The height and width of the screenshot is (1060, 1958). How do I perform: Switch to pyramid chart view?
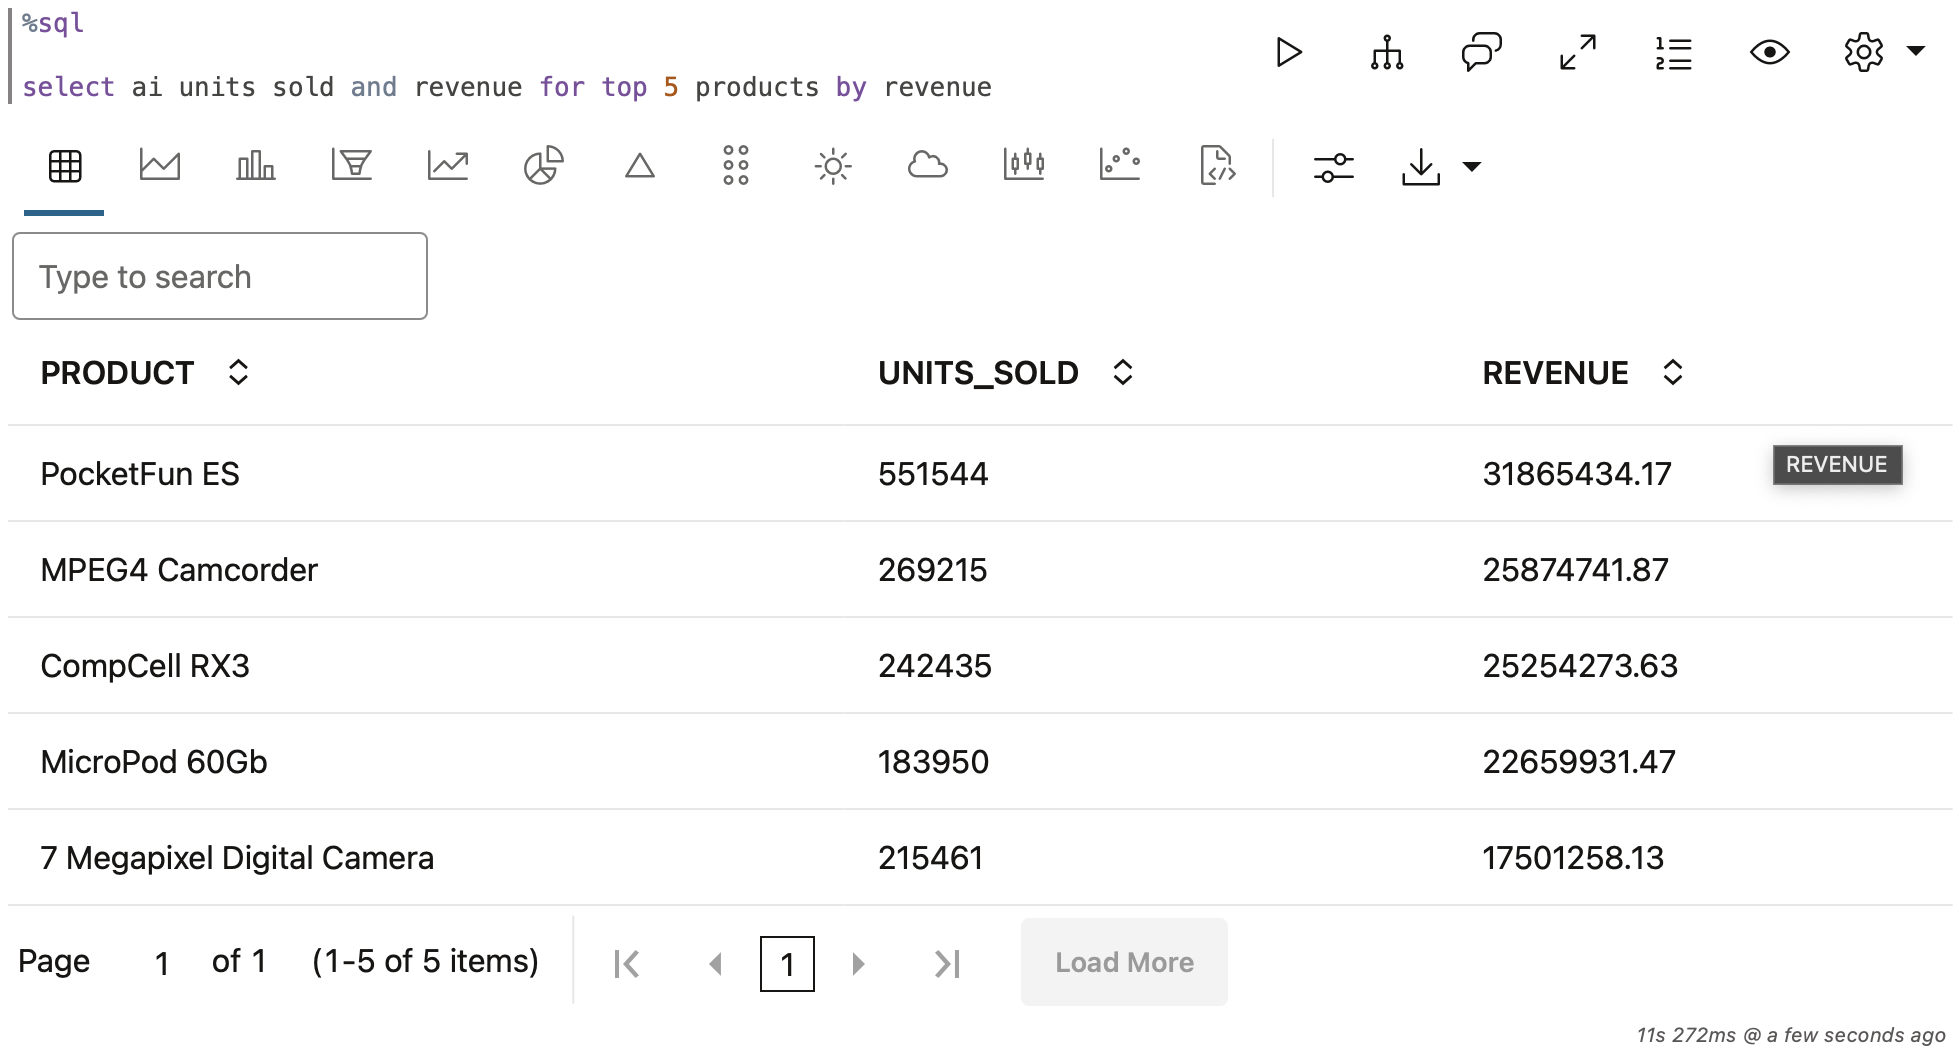pyautogui.click(x=640, y=166)
